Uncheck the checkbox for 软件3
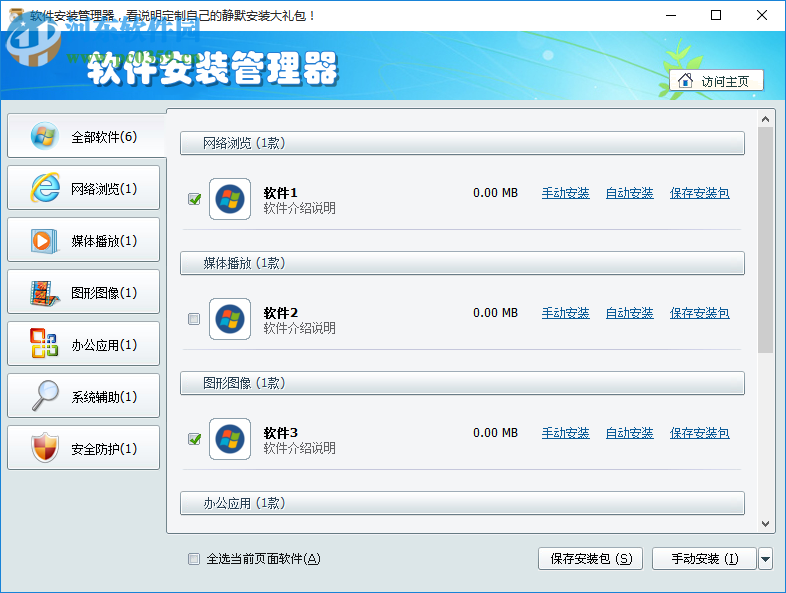Image resolution: width=786 pixels, height=593 pixels. pos(194,439)
